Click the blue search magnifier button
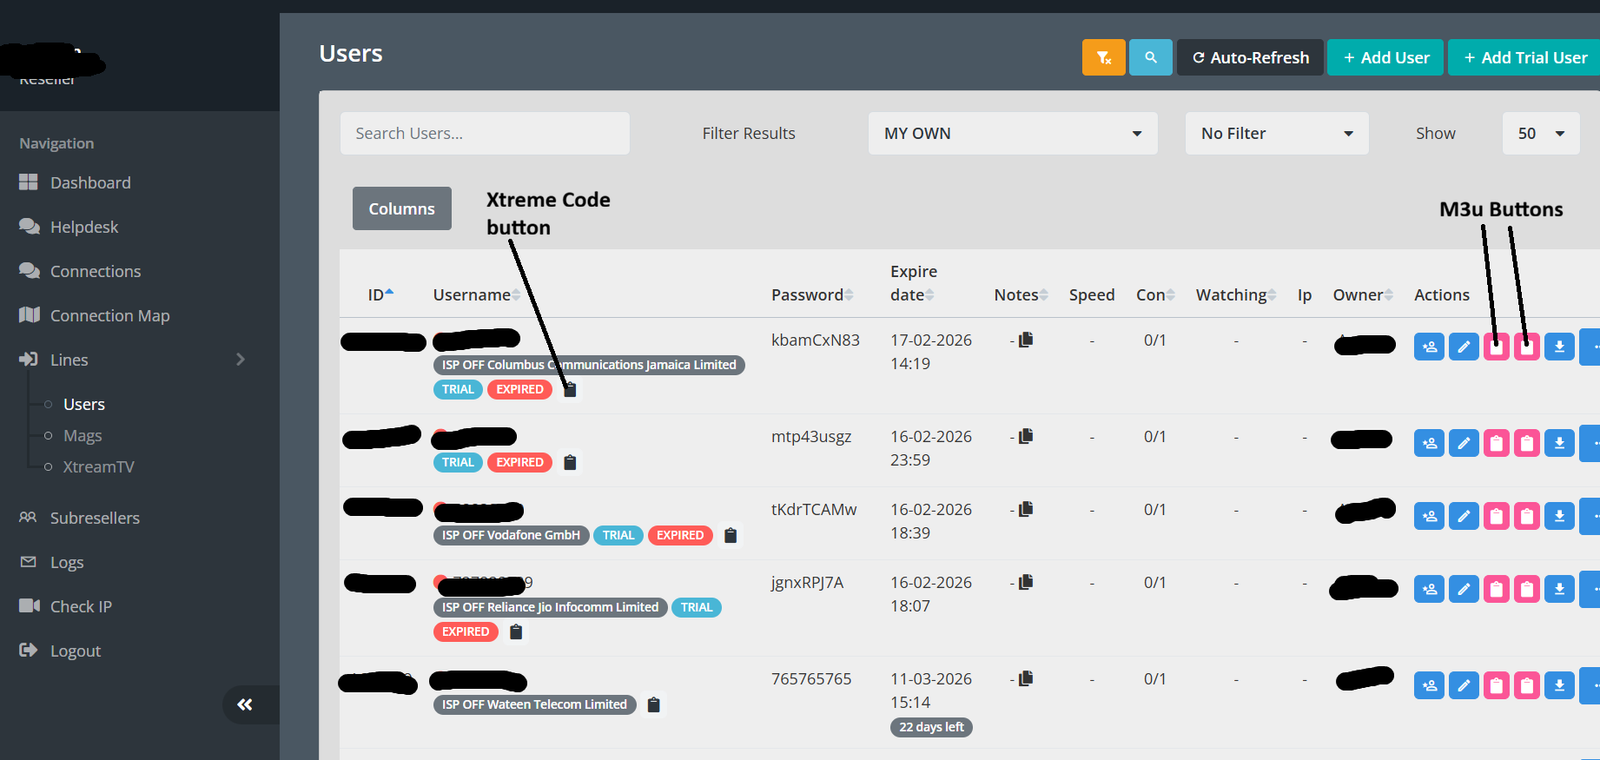The height and width of the screenshot is (760, 1600). (x=1151, y=58)
